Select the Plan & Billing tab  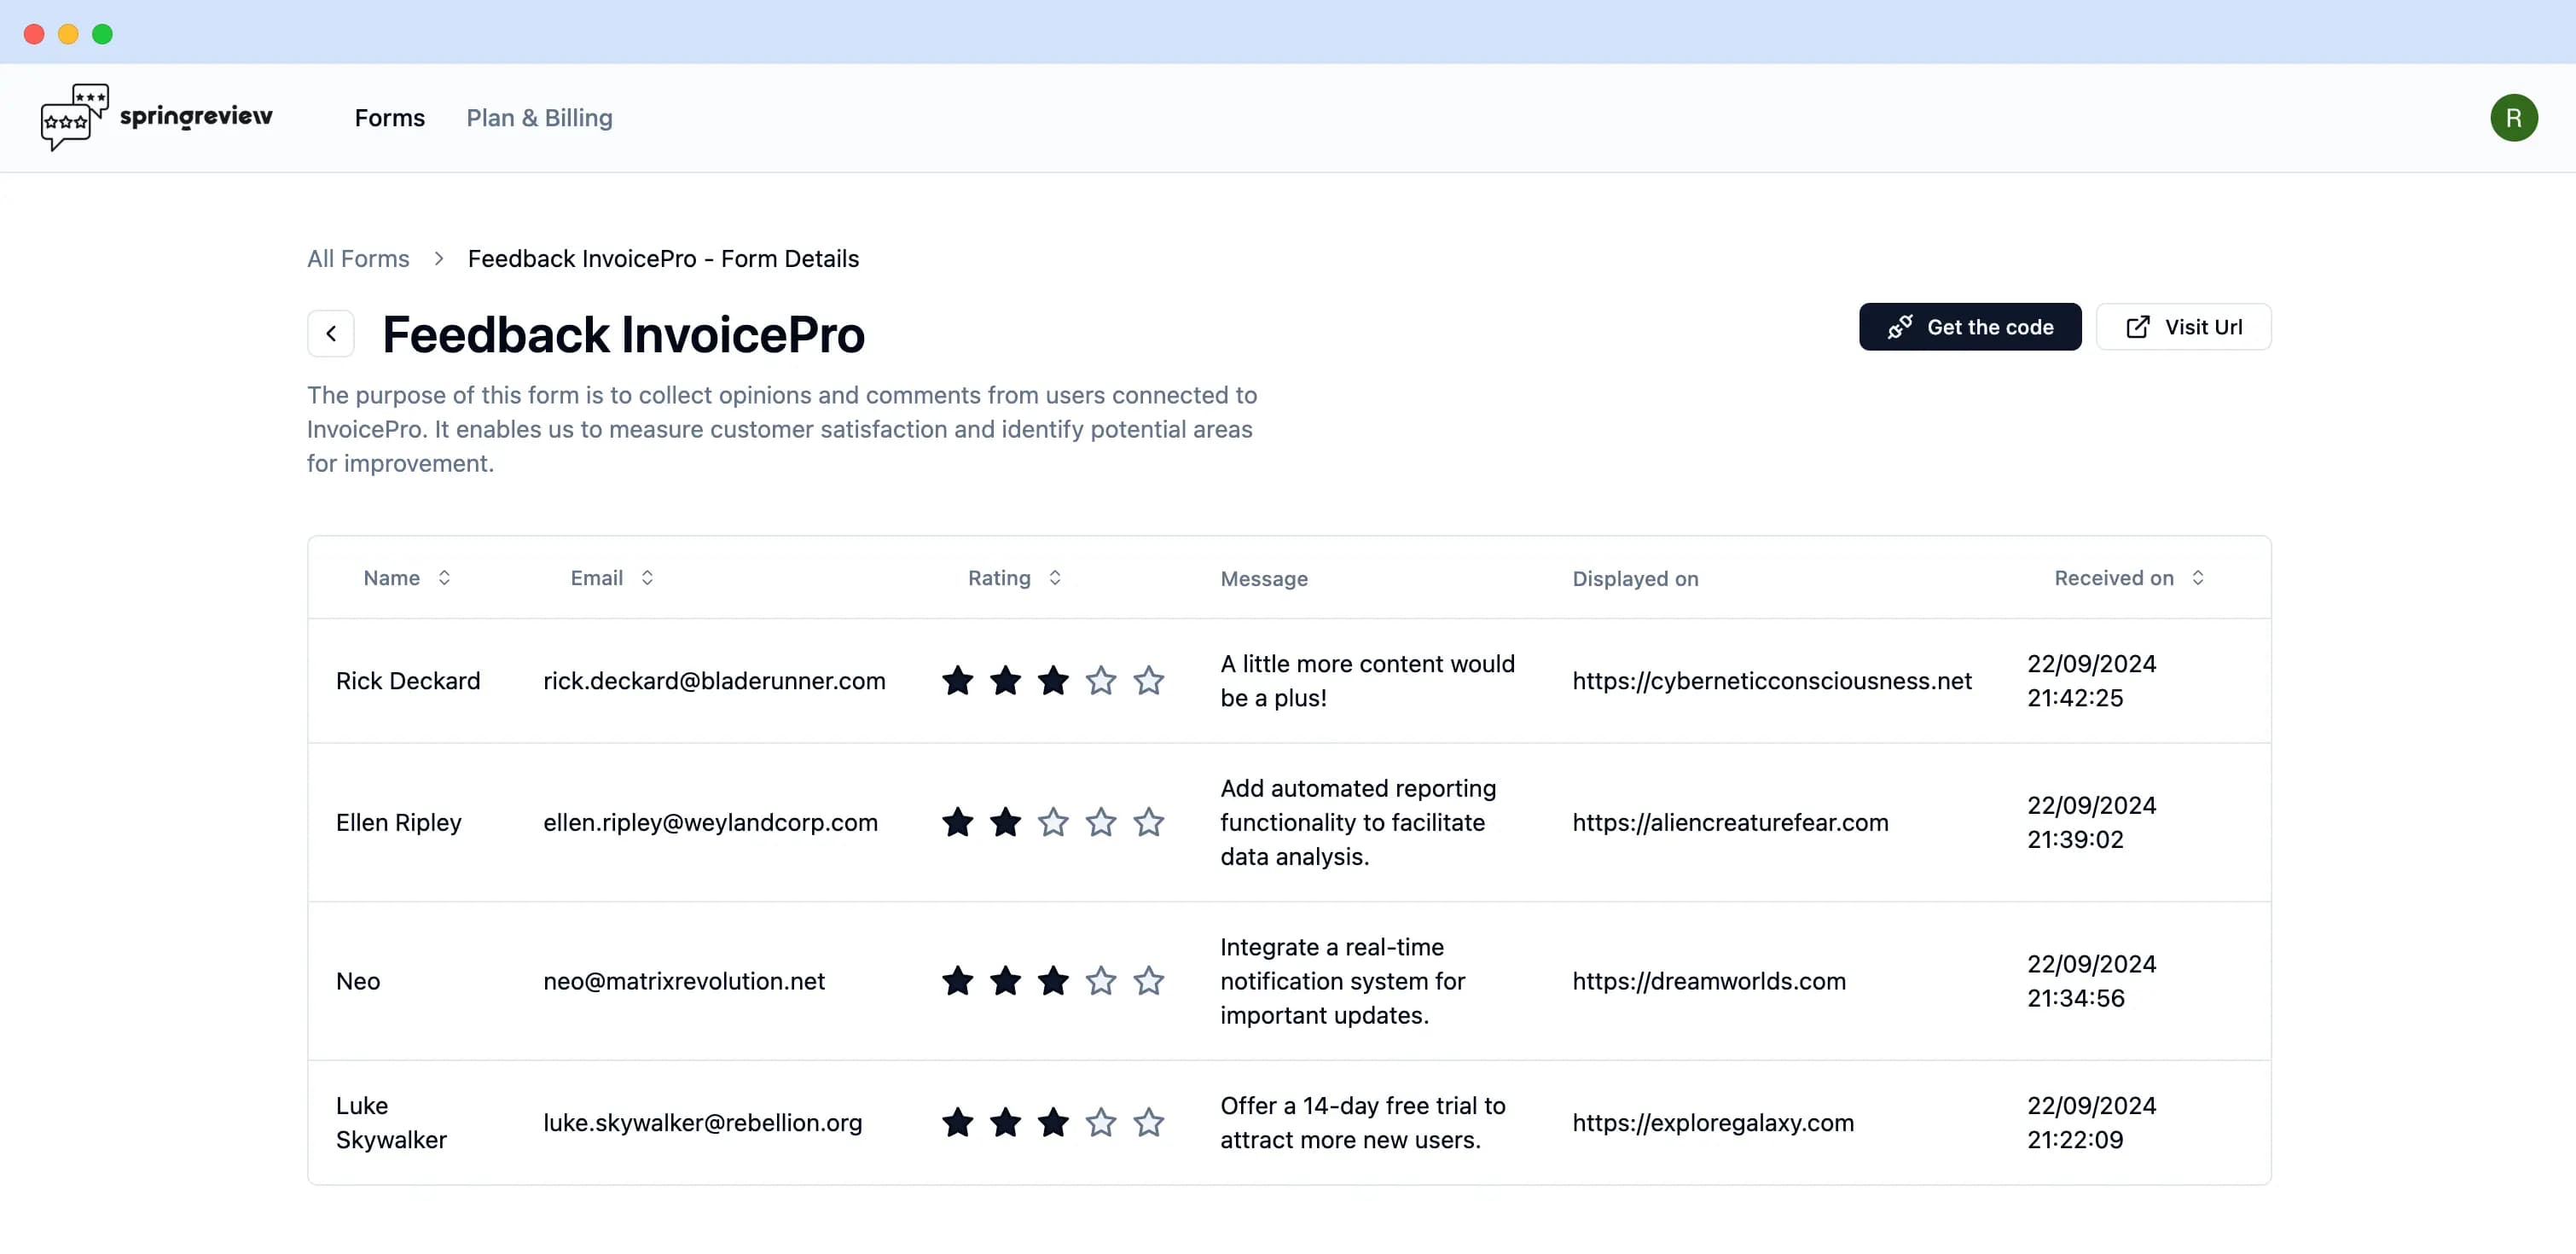(539, 117)
